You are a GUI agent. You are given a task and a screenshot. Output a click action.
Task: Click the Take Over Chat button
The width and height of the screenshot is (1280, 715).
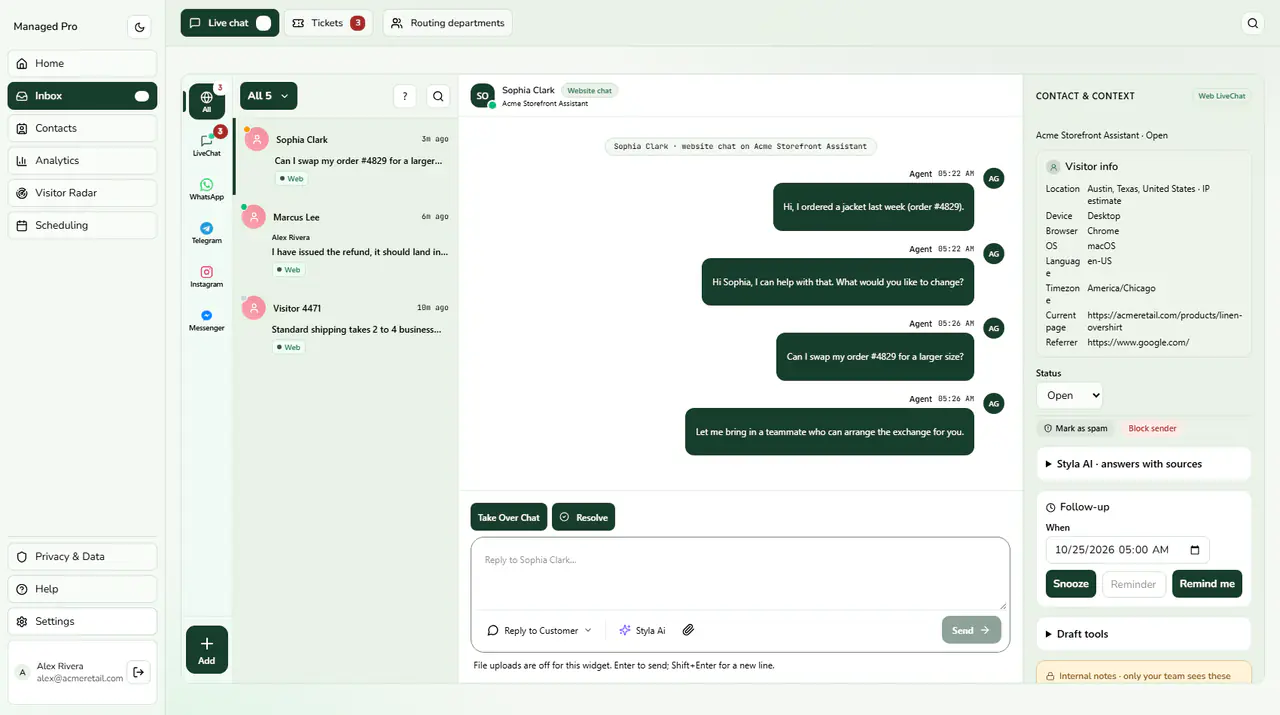pos(509,517)
